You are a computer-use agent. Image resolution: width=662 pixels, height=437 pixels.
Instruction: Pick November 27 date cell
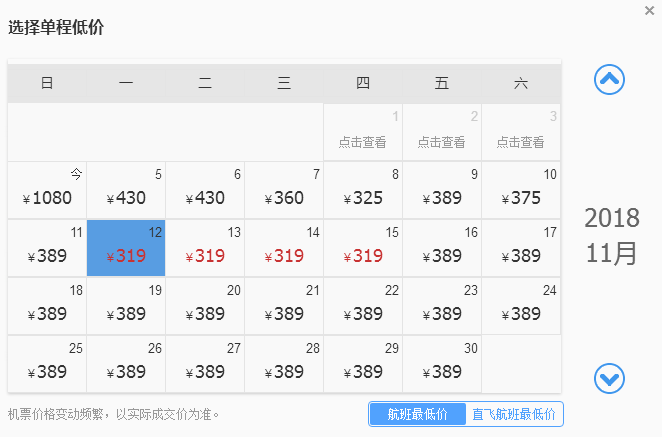(205, 364)
